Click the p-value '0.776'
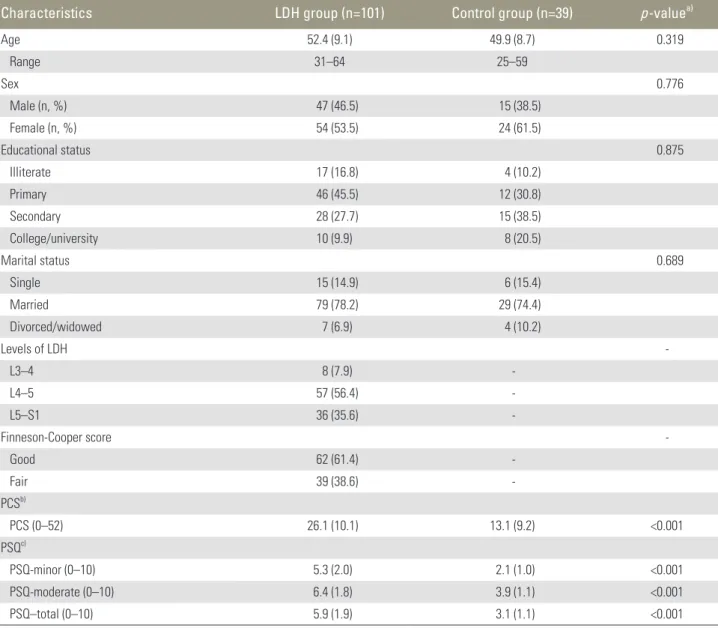This screenshot has height=628, width=718. coord(669,83)
